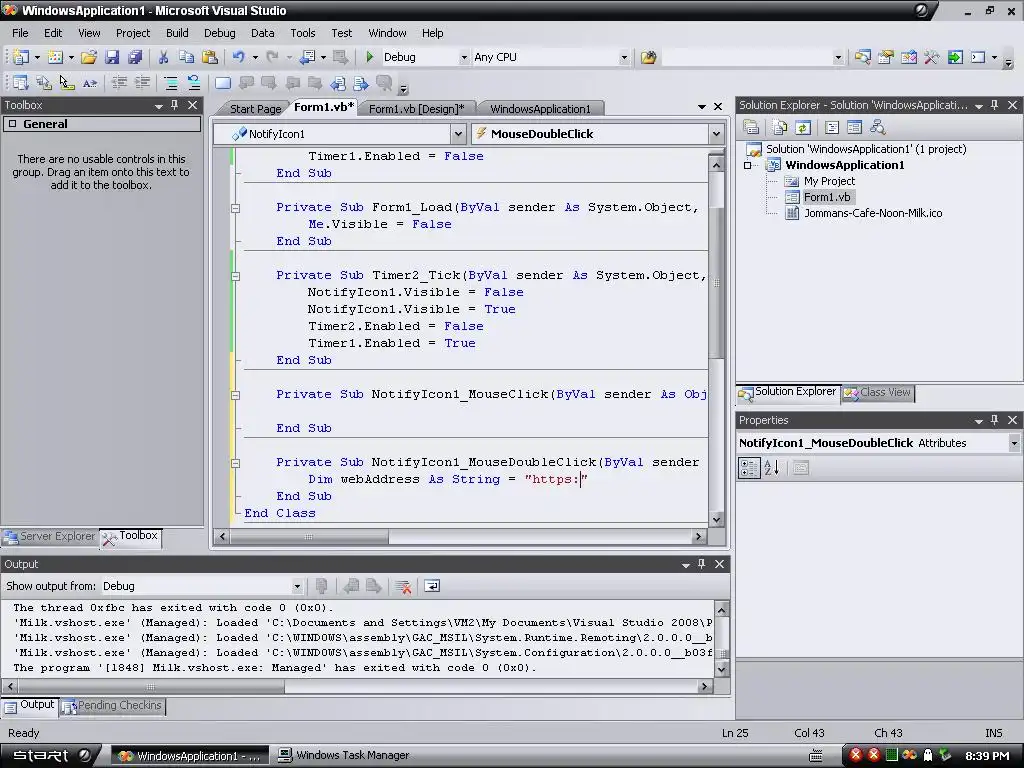Image resolution: width=1024 pixels, height=768 pixels.
Task: Click the Navigate Backward icon
Action: pos(308,57)
